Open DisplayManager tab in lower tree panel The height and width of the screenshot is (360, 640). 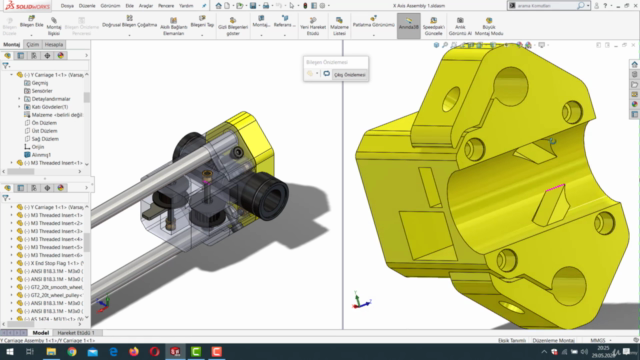(x=61, y=188)
